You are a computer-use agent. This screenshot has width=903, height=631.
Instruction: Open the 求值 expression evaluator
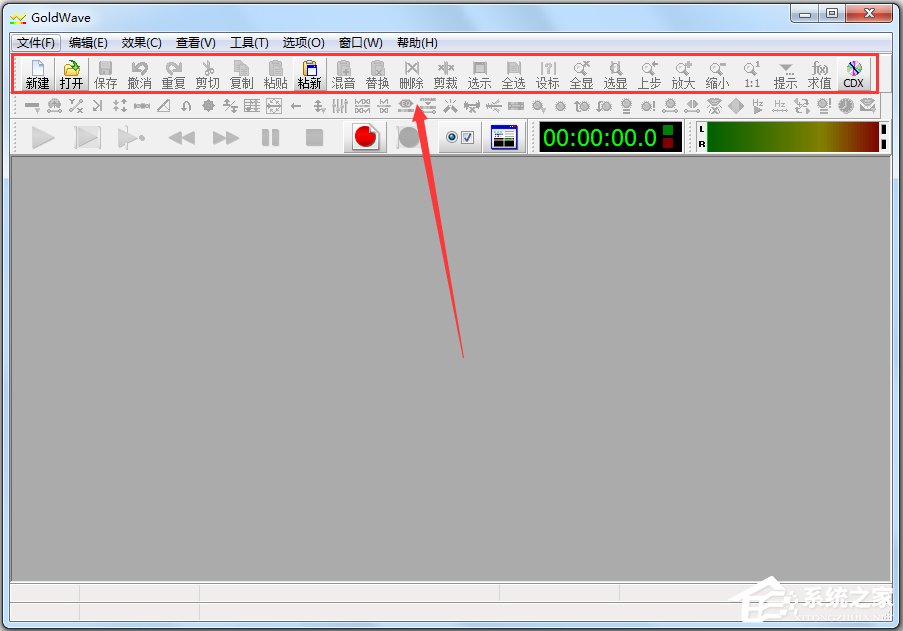click(x=819, y=74)
